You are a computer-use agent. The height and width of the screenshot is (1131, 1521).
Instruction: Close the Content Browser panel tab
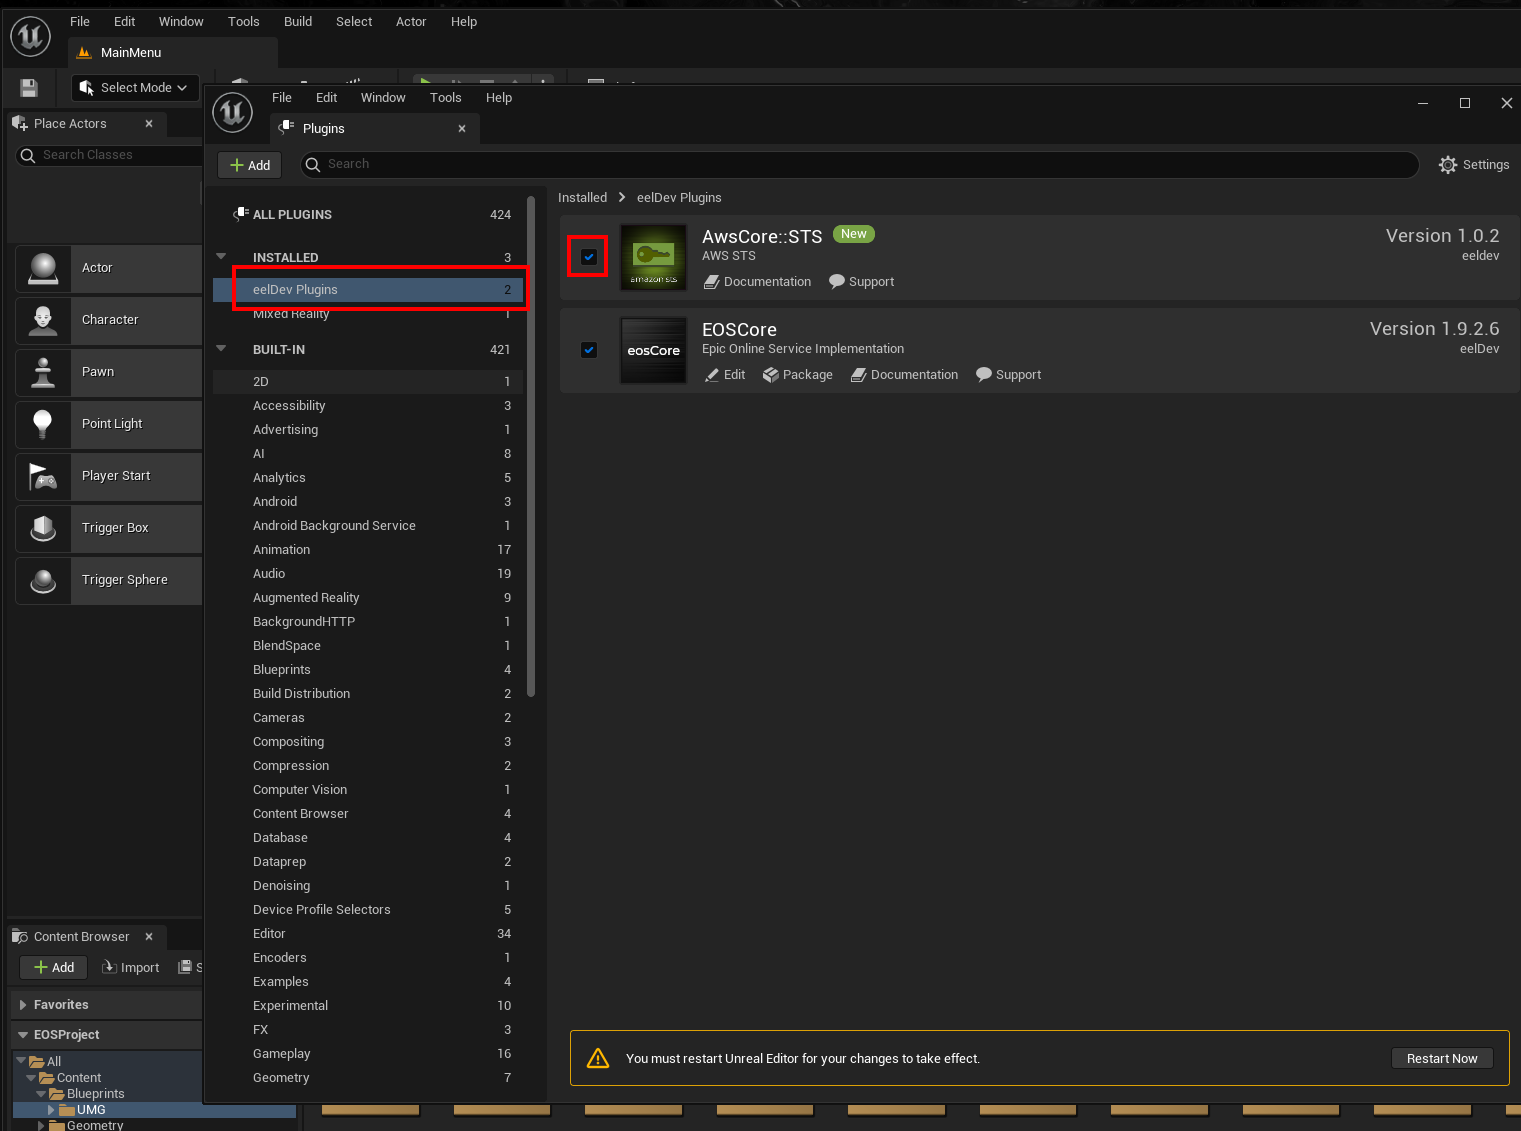149,937
